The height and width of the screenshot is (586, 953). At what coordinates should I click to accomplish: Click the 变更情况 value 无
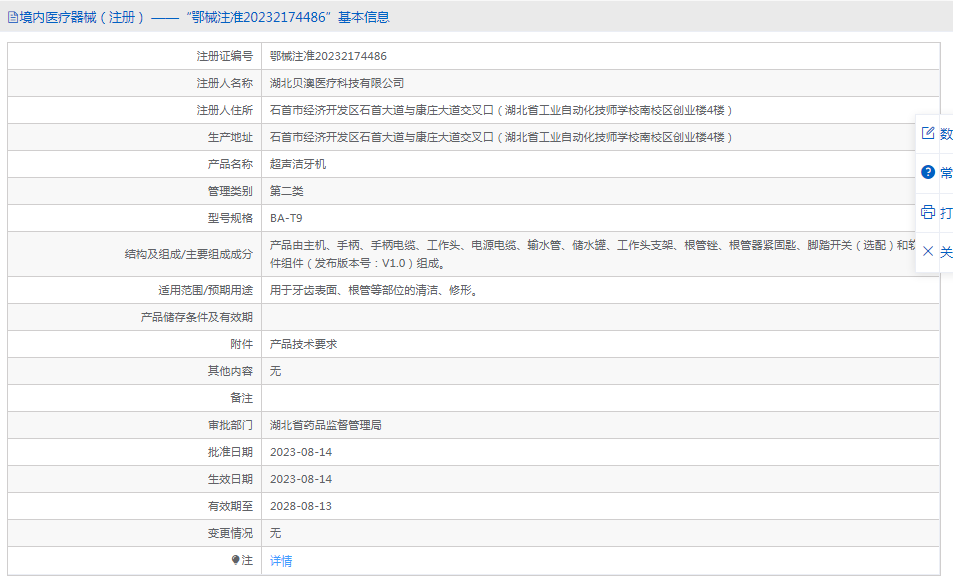[275, 533]
